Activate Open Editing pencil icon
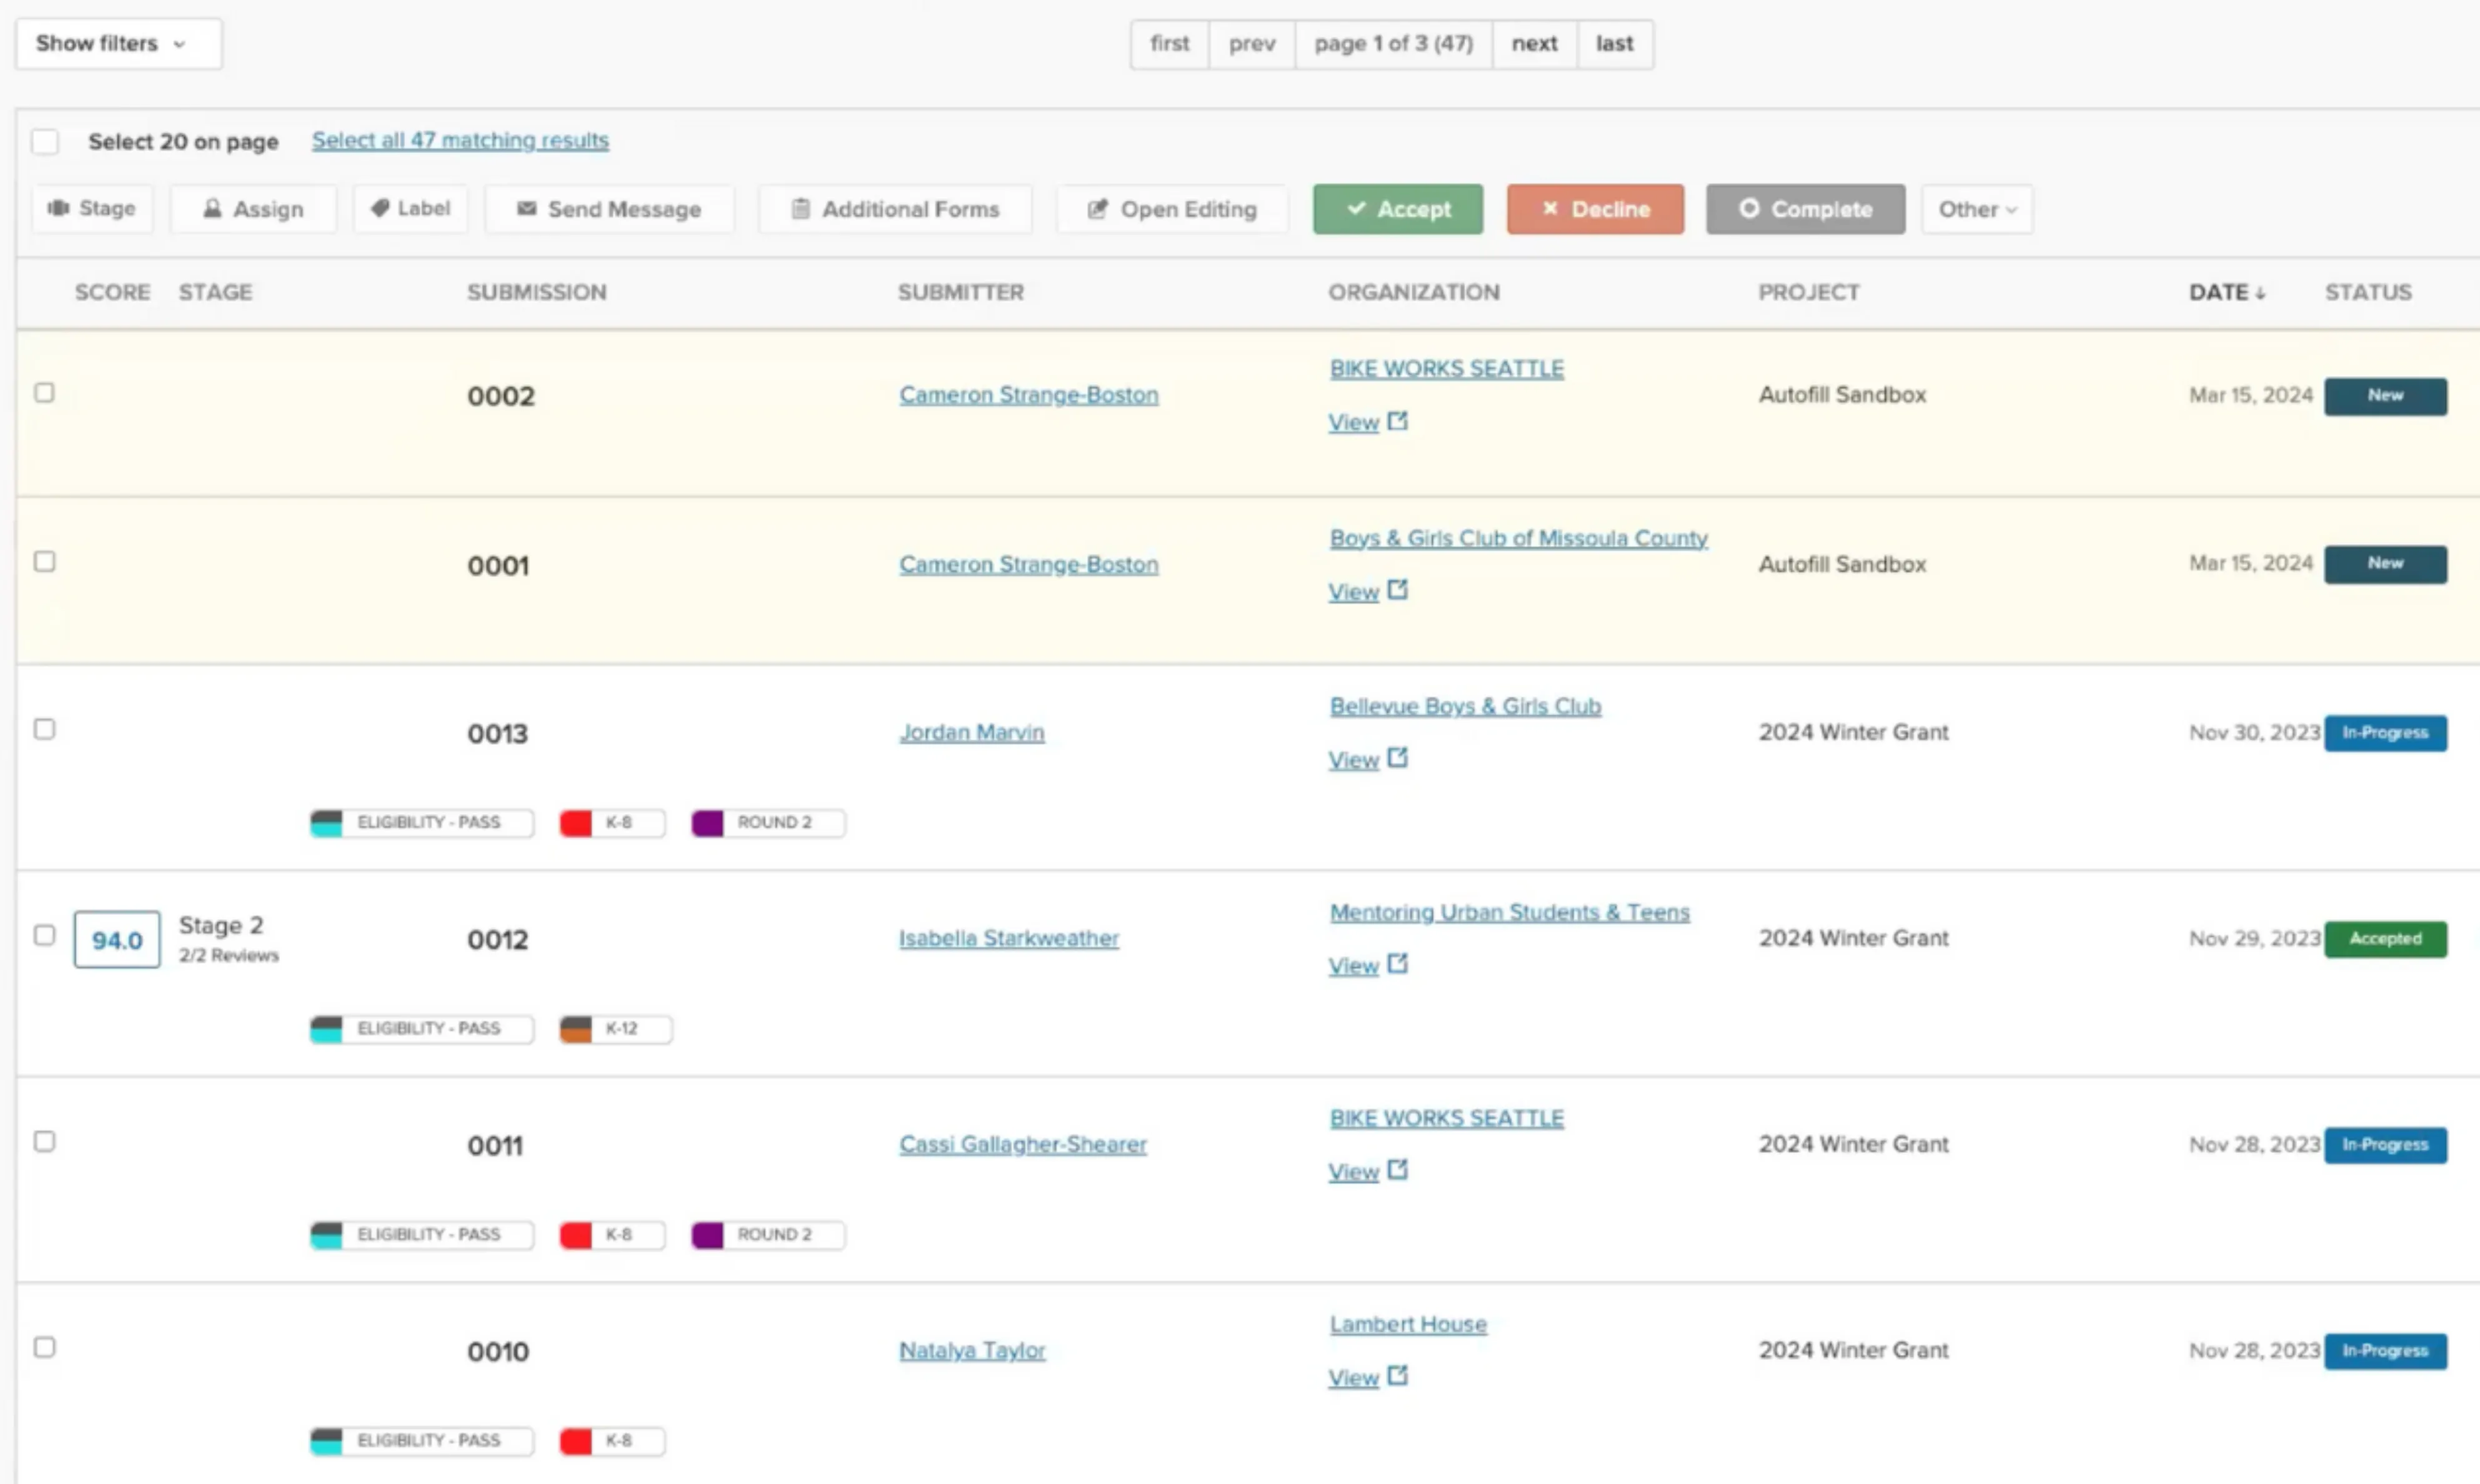The image size is (2480, 1484). click(x=1097, y=209)
